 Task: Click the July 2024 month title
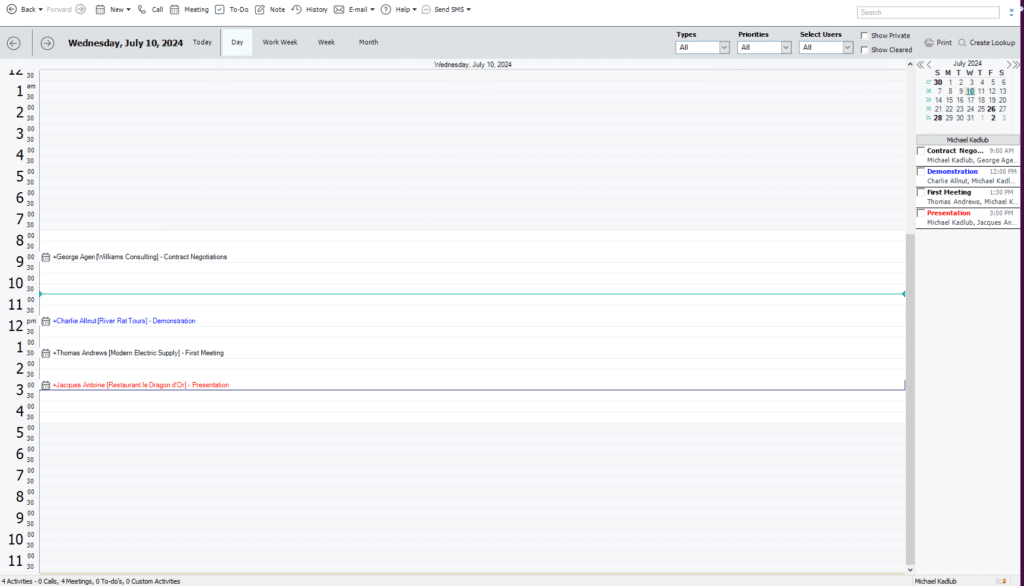pyautogui.click(x=967, y=64)
